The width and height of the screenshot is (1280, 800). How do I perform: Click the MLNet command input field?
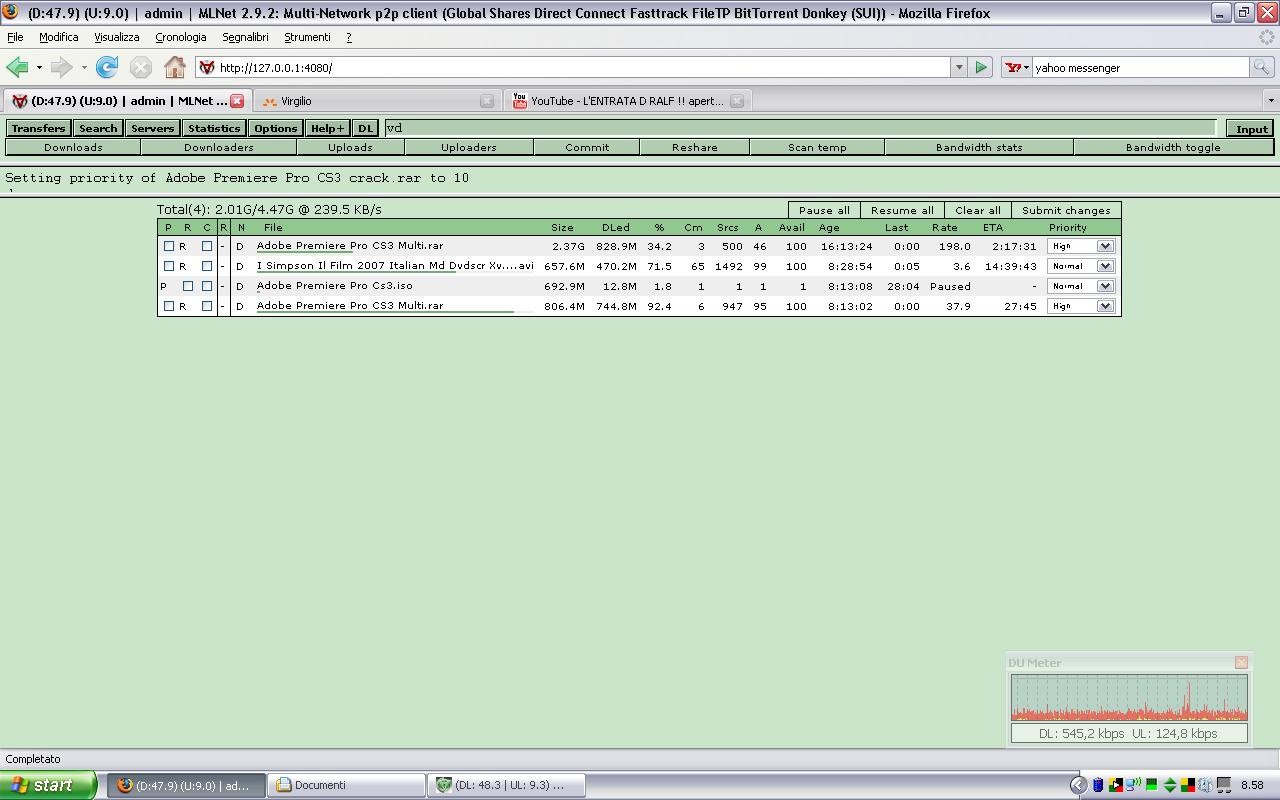tap(800, 128)
